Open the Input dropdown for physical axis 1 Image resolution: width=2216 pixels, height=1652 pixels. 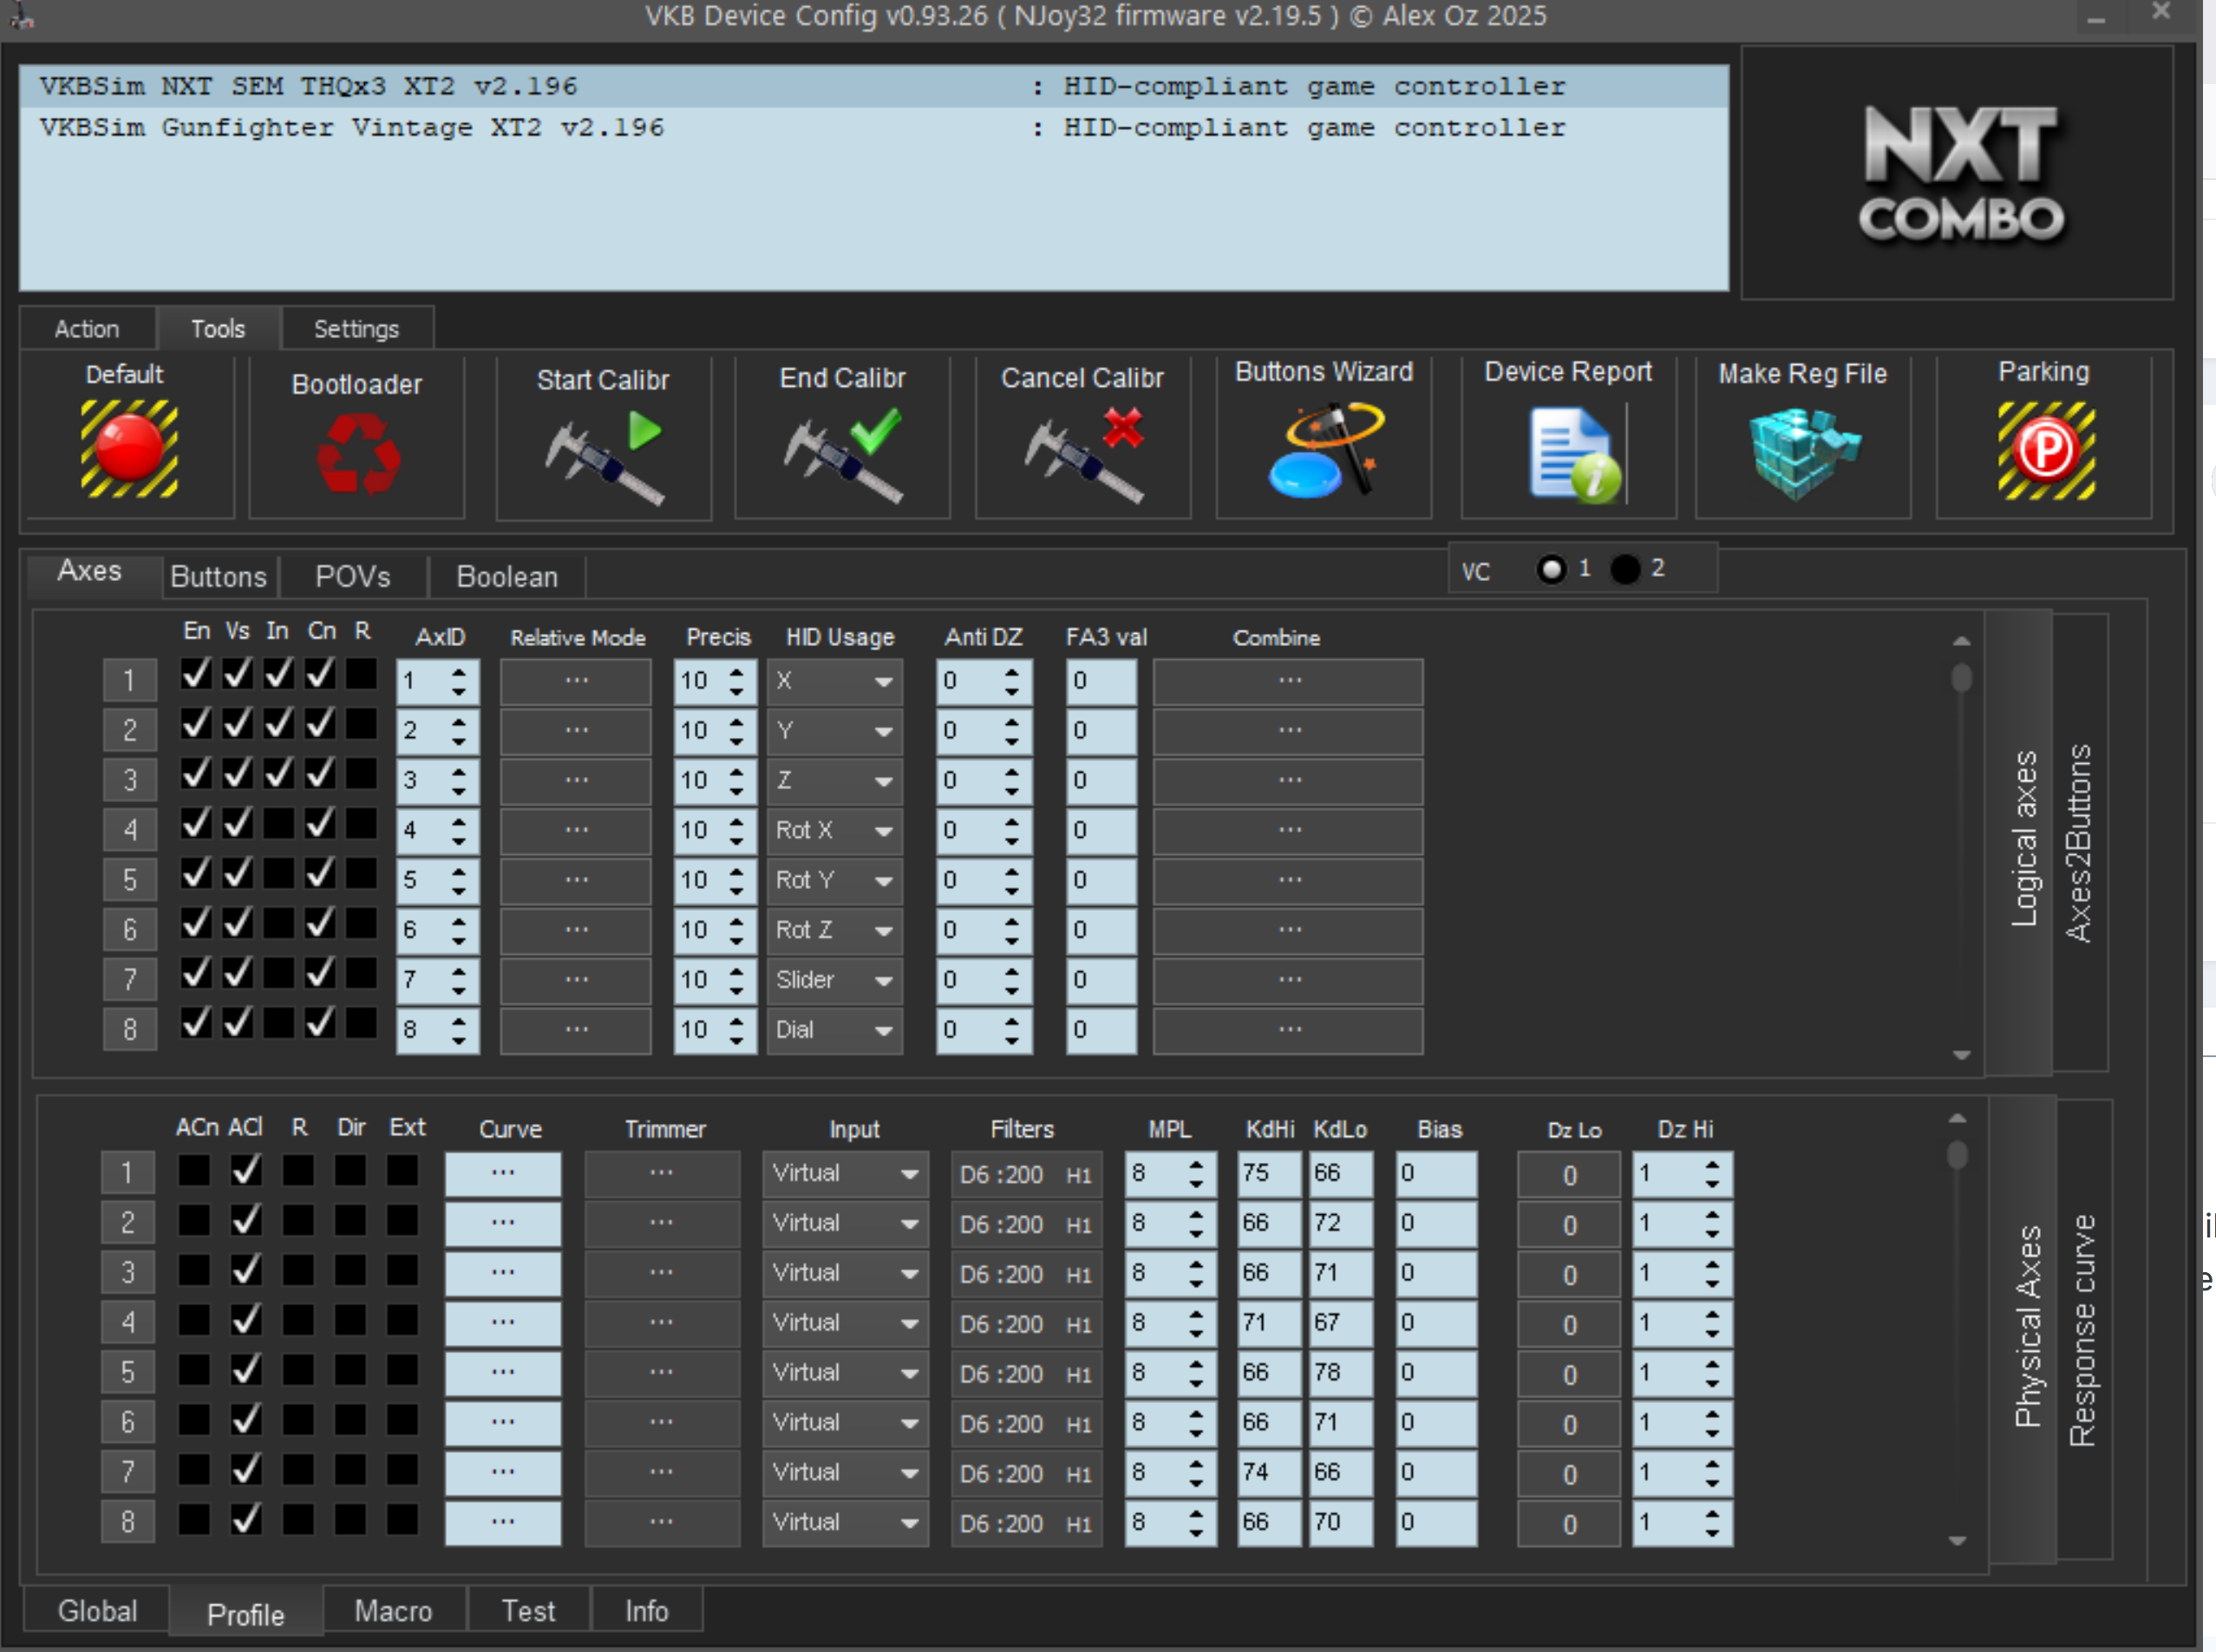point(844,1174)
